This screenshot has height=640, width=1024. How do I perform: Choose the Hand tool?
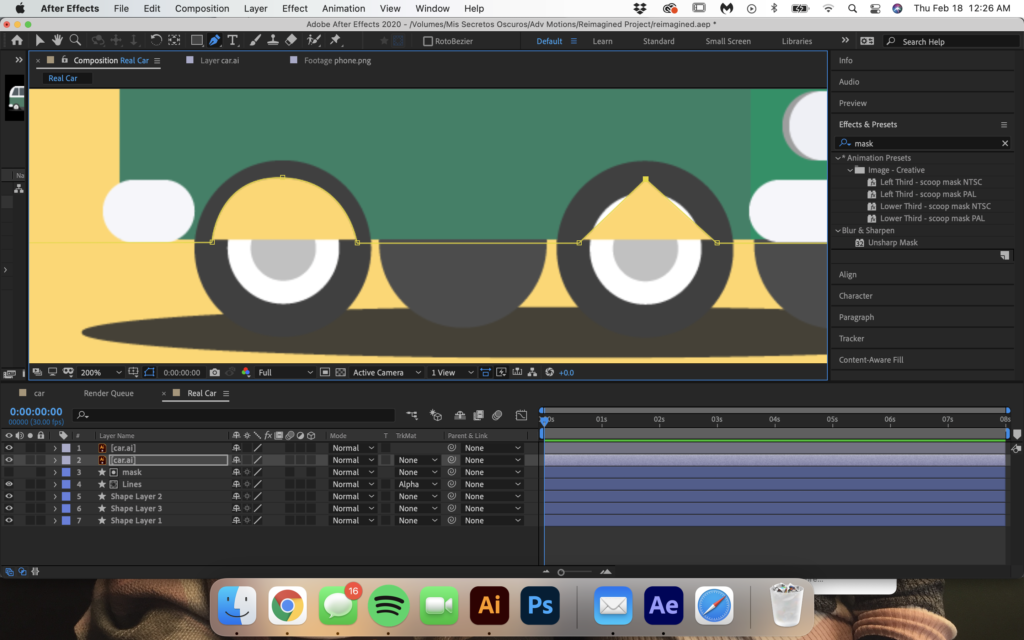(x=58, y=41)
